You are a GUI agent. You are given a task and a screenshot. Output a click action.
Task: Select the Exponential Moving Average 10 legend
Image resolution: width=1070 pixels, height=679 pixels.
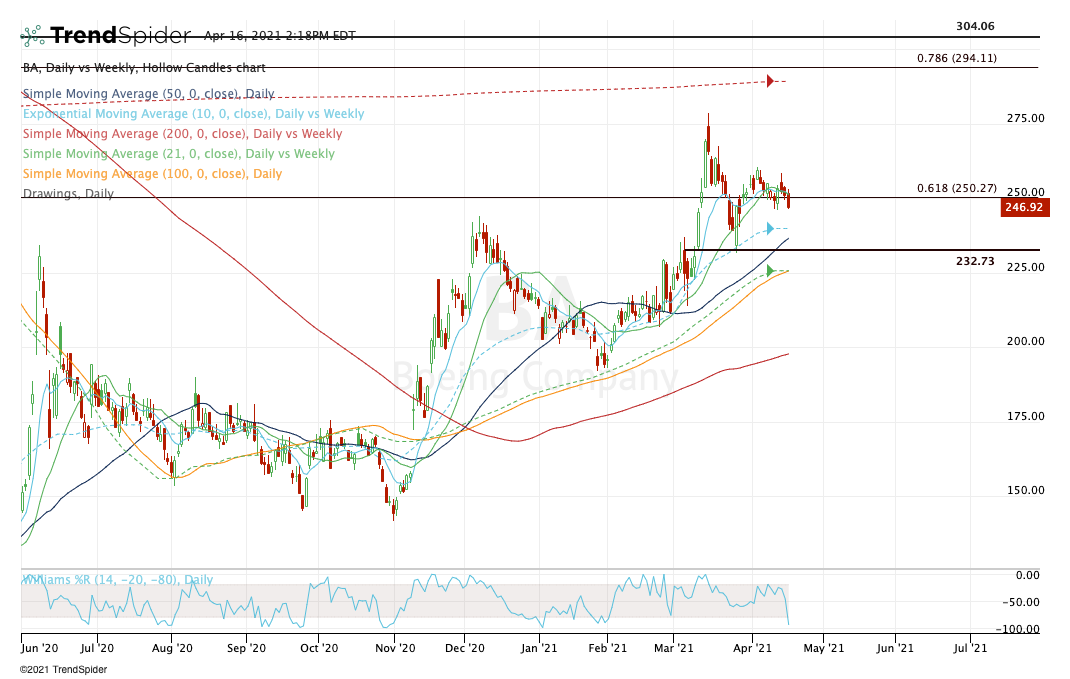[x=193, y=114]
